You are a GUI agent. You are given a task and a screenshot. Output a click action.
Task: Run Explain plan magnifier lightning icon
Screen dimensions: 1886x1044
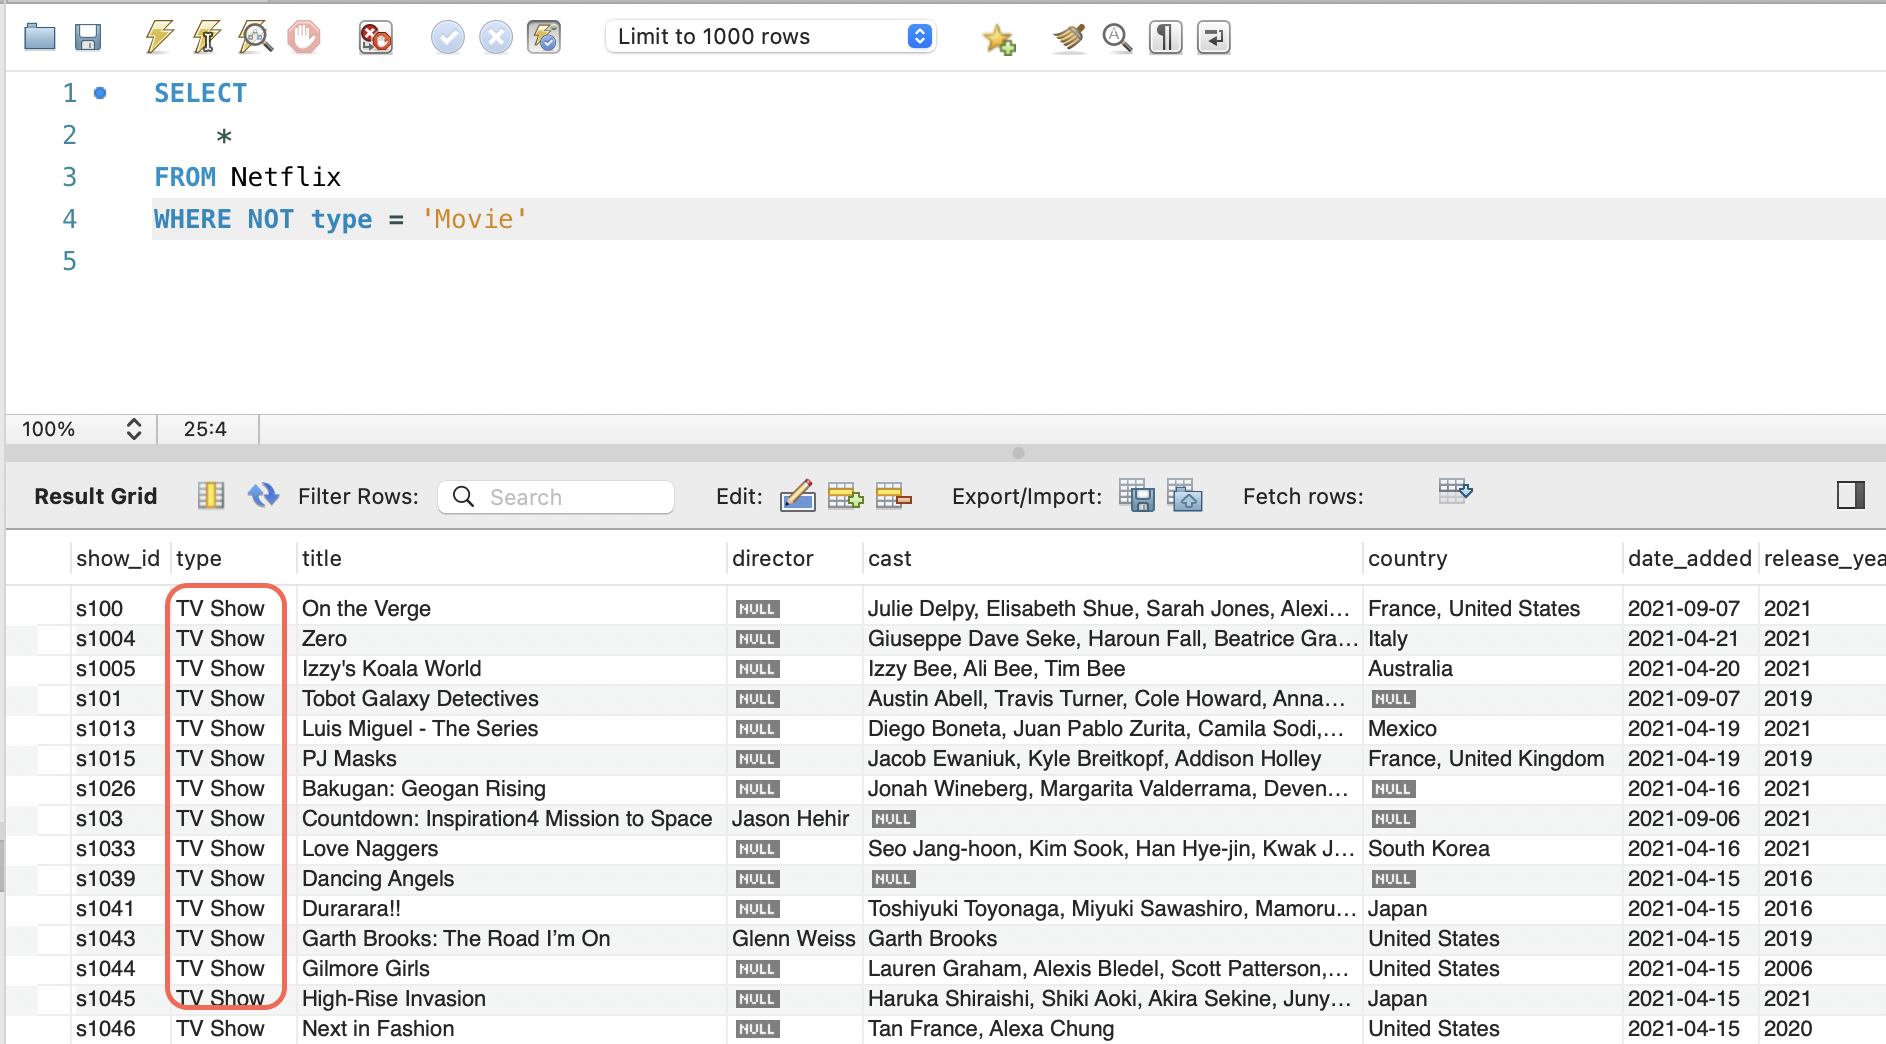tap(255, 37)
